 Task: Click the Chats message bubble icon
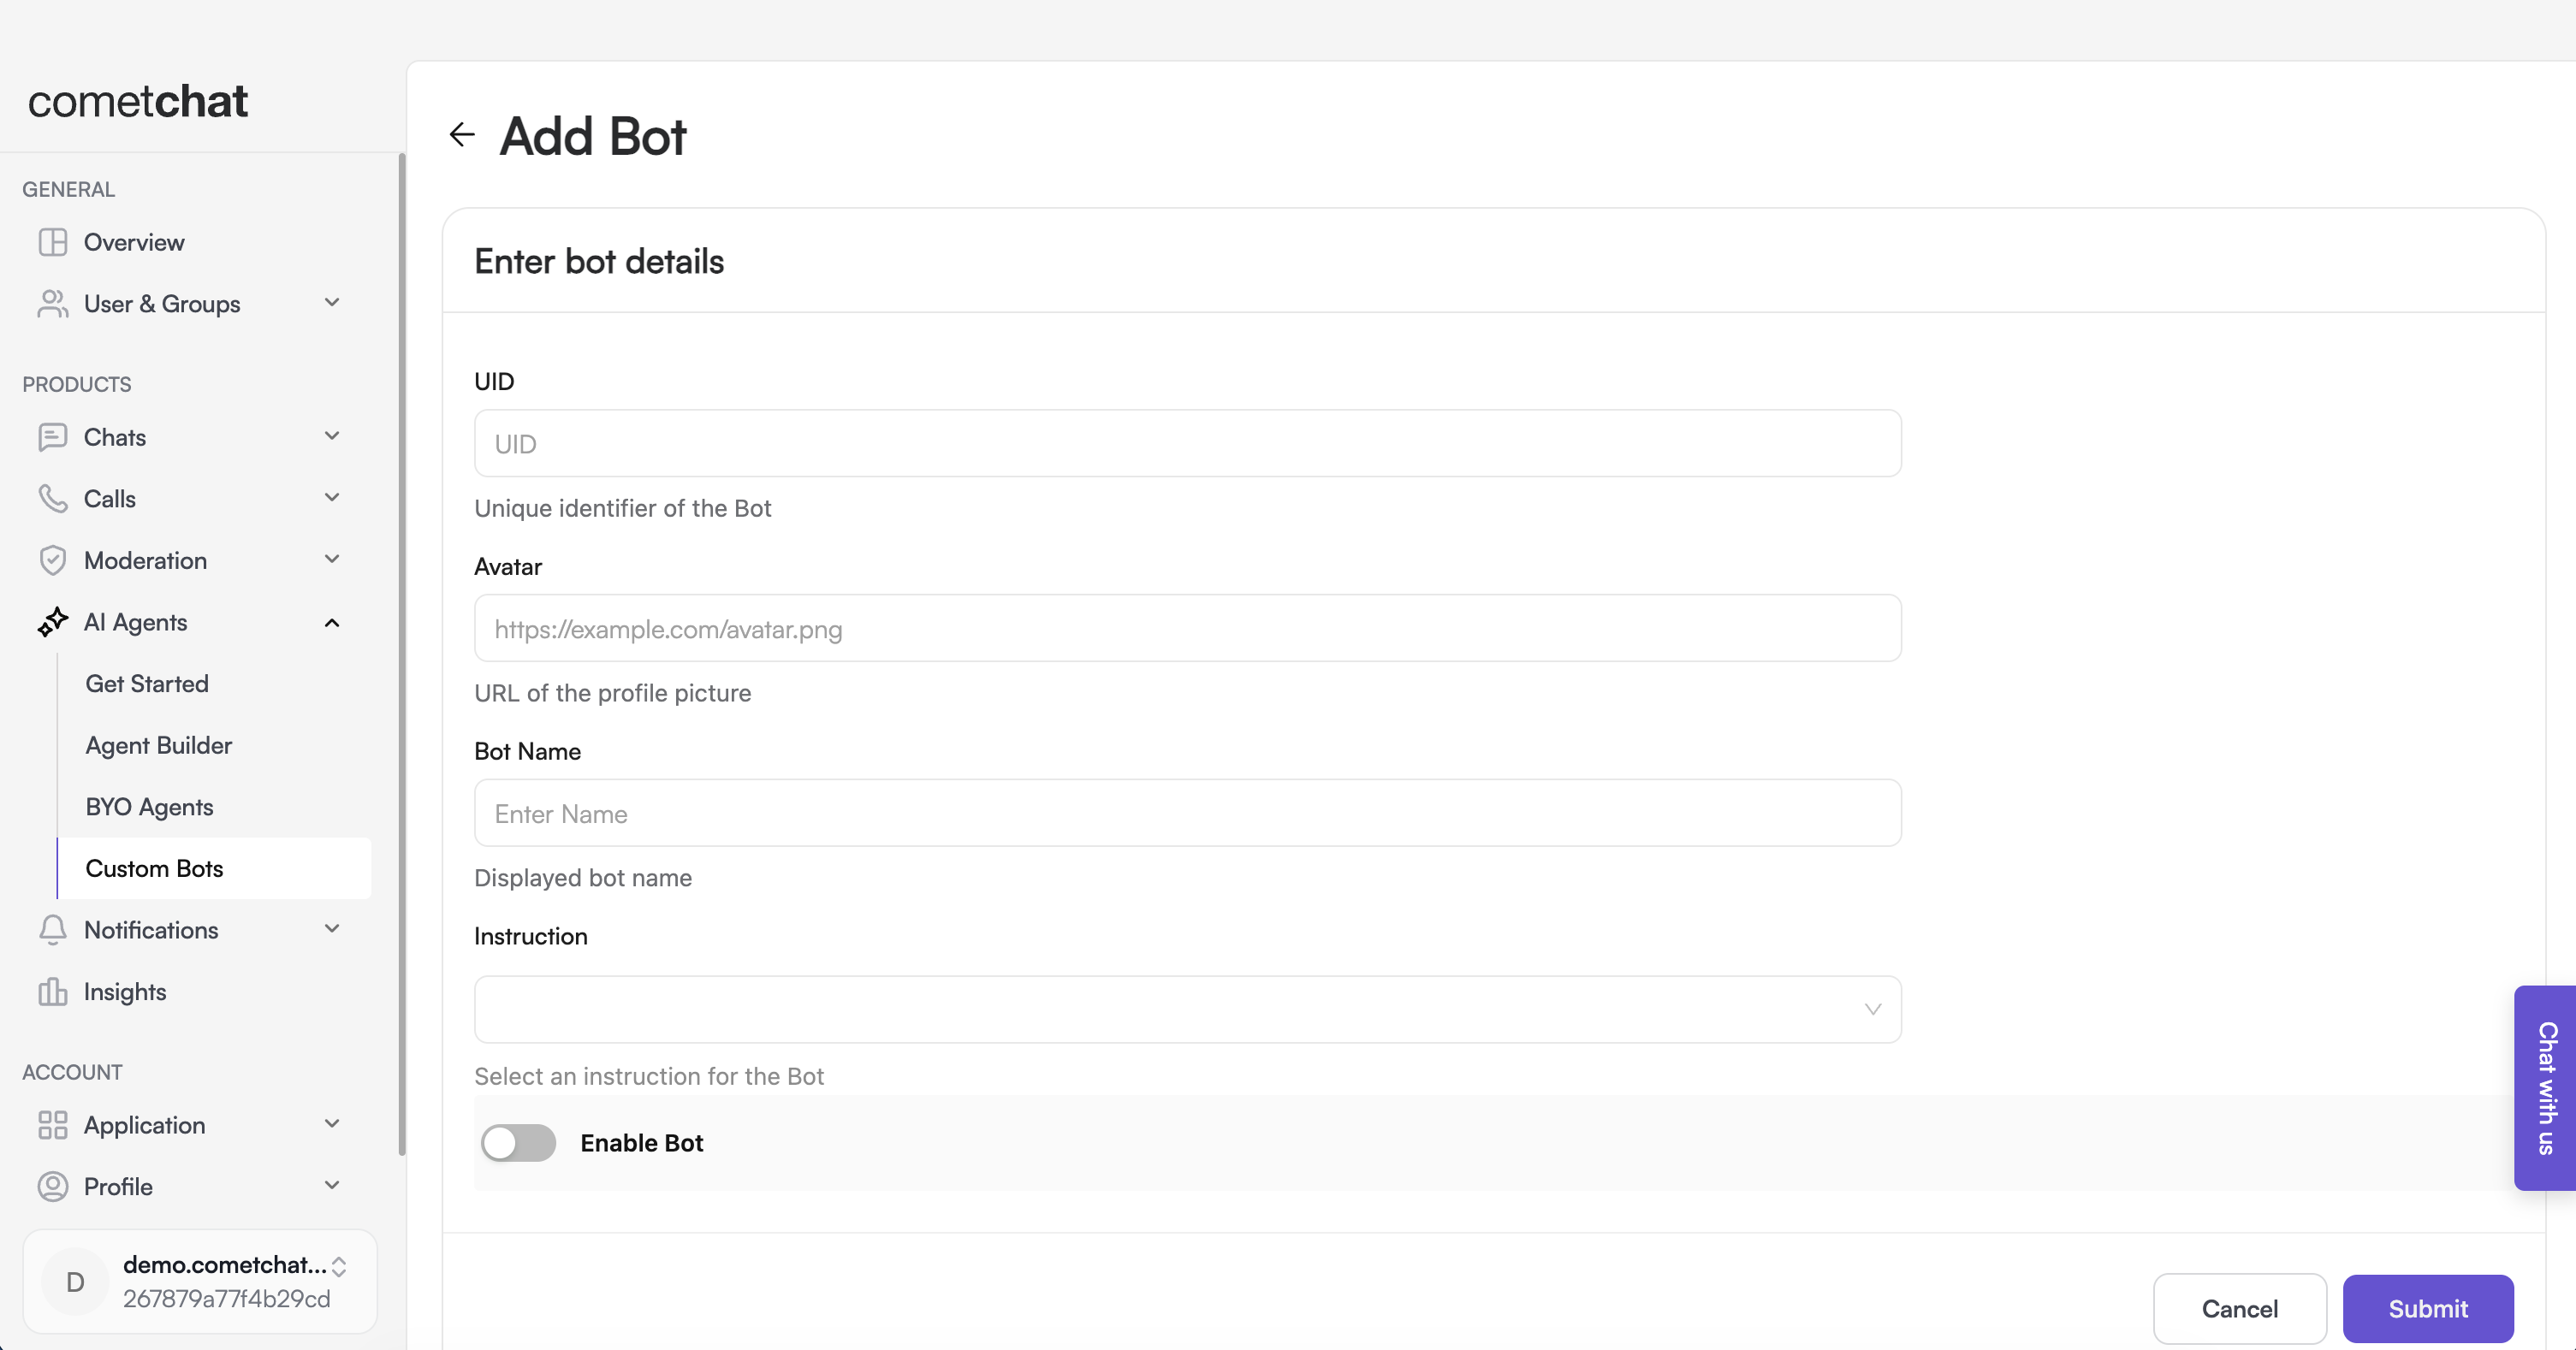pos(52,437)
